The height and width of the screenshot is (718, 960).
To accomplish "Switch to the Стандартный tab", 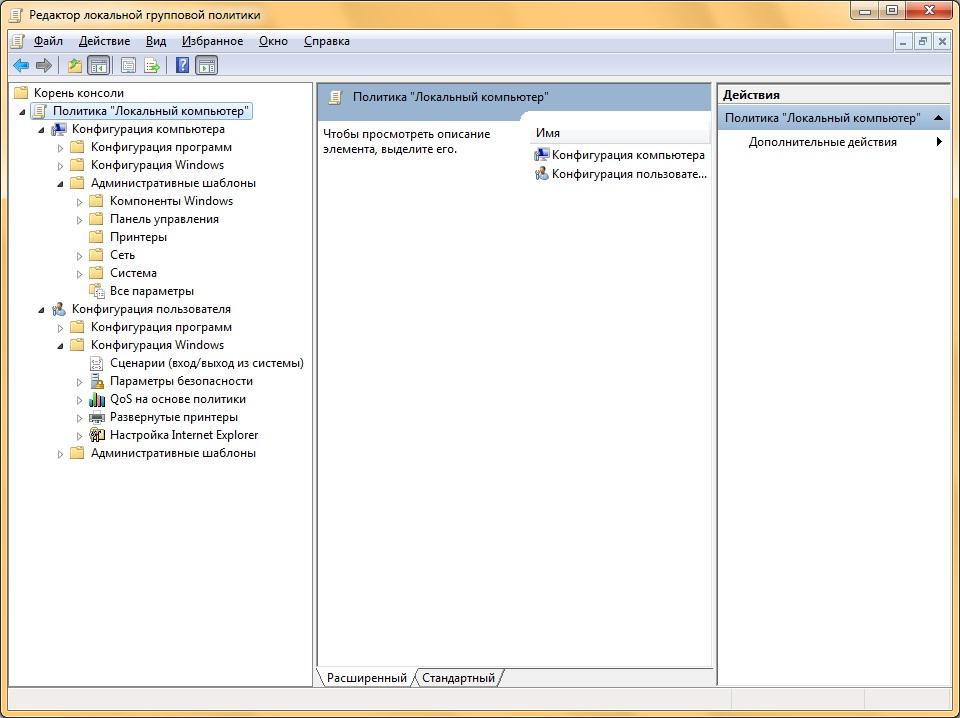I will 458,678.
